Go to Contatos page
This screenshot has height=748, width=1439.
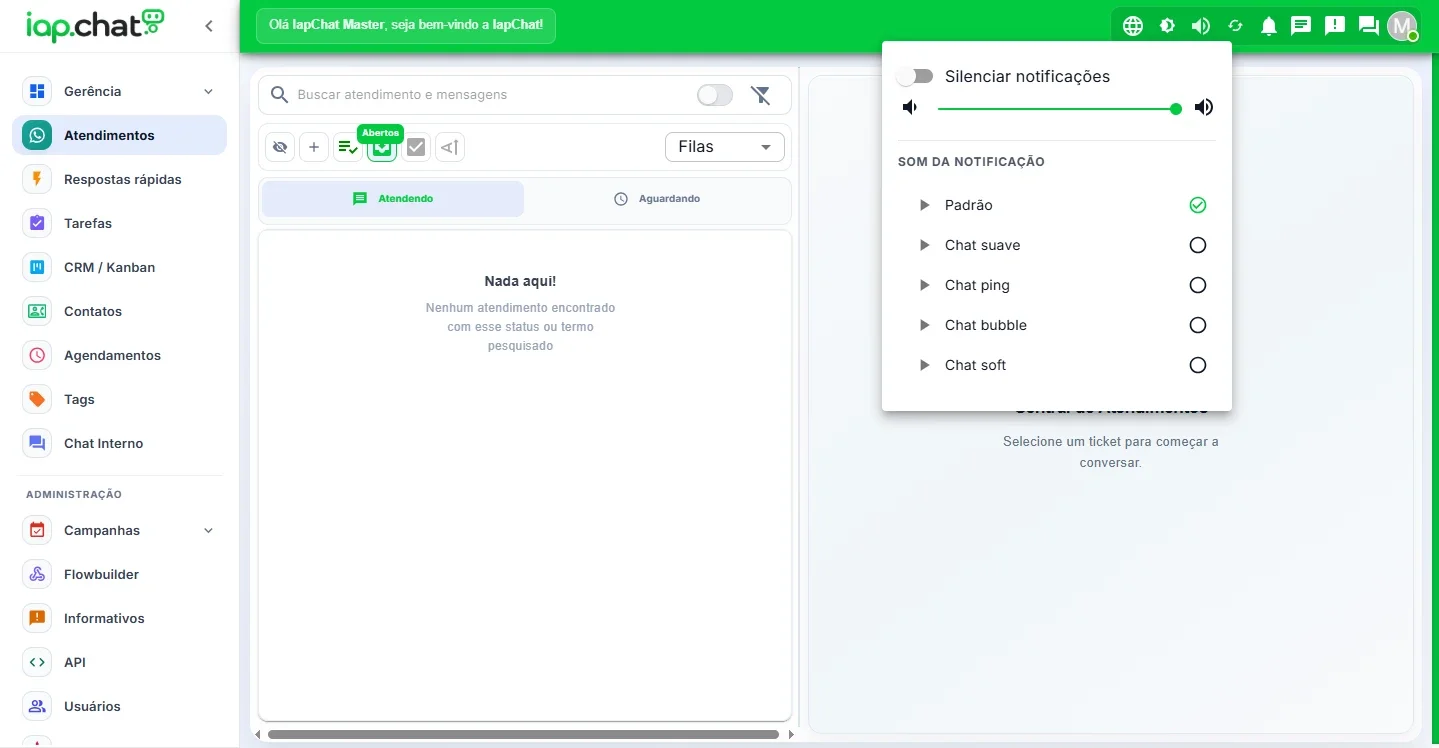coord(120,311)
